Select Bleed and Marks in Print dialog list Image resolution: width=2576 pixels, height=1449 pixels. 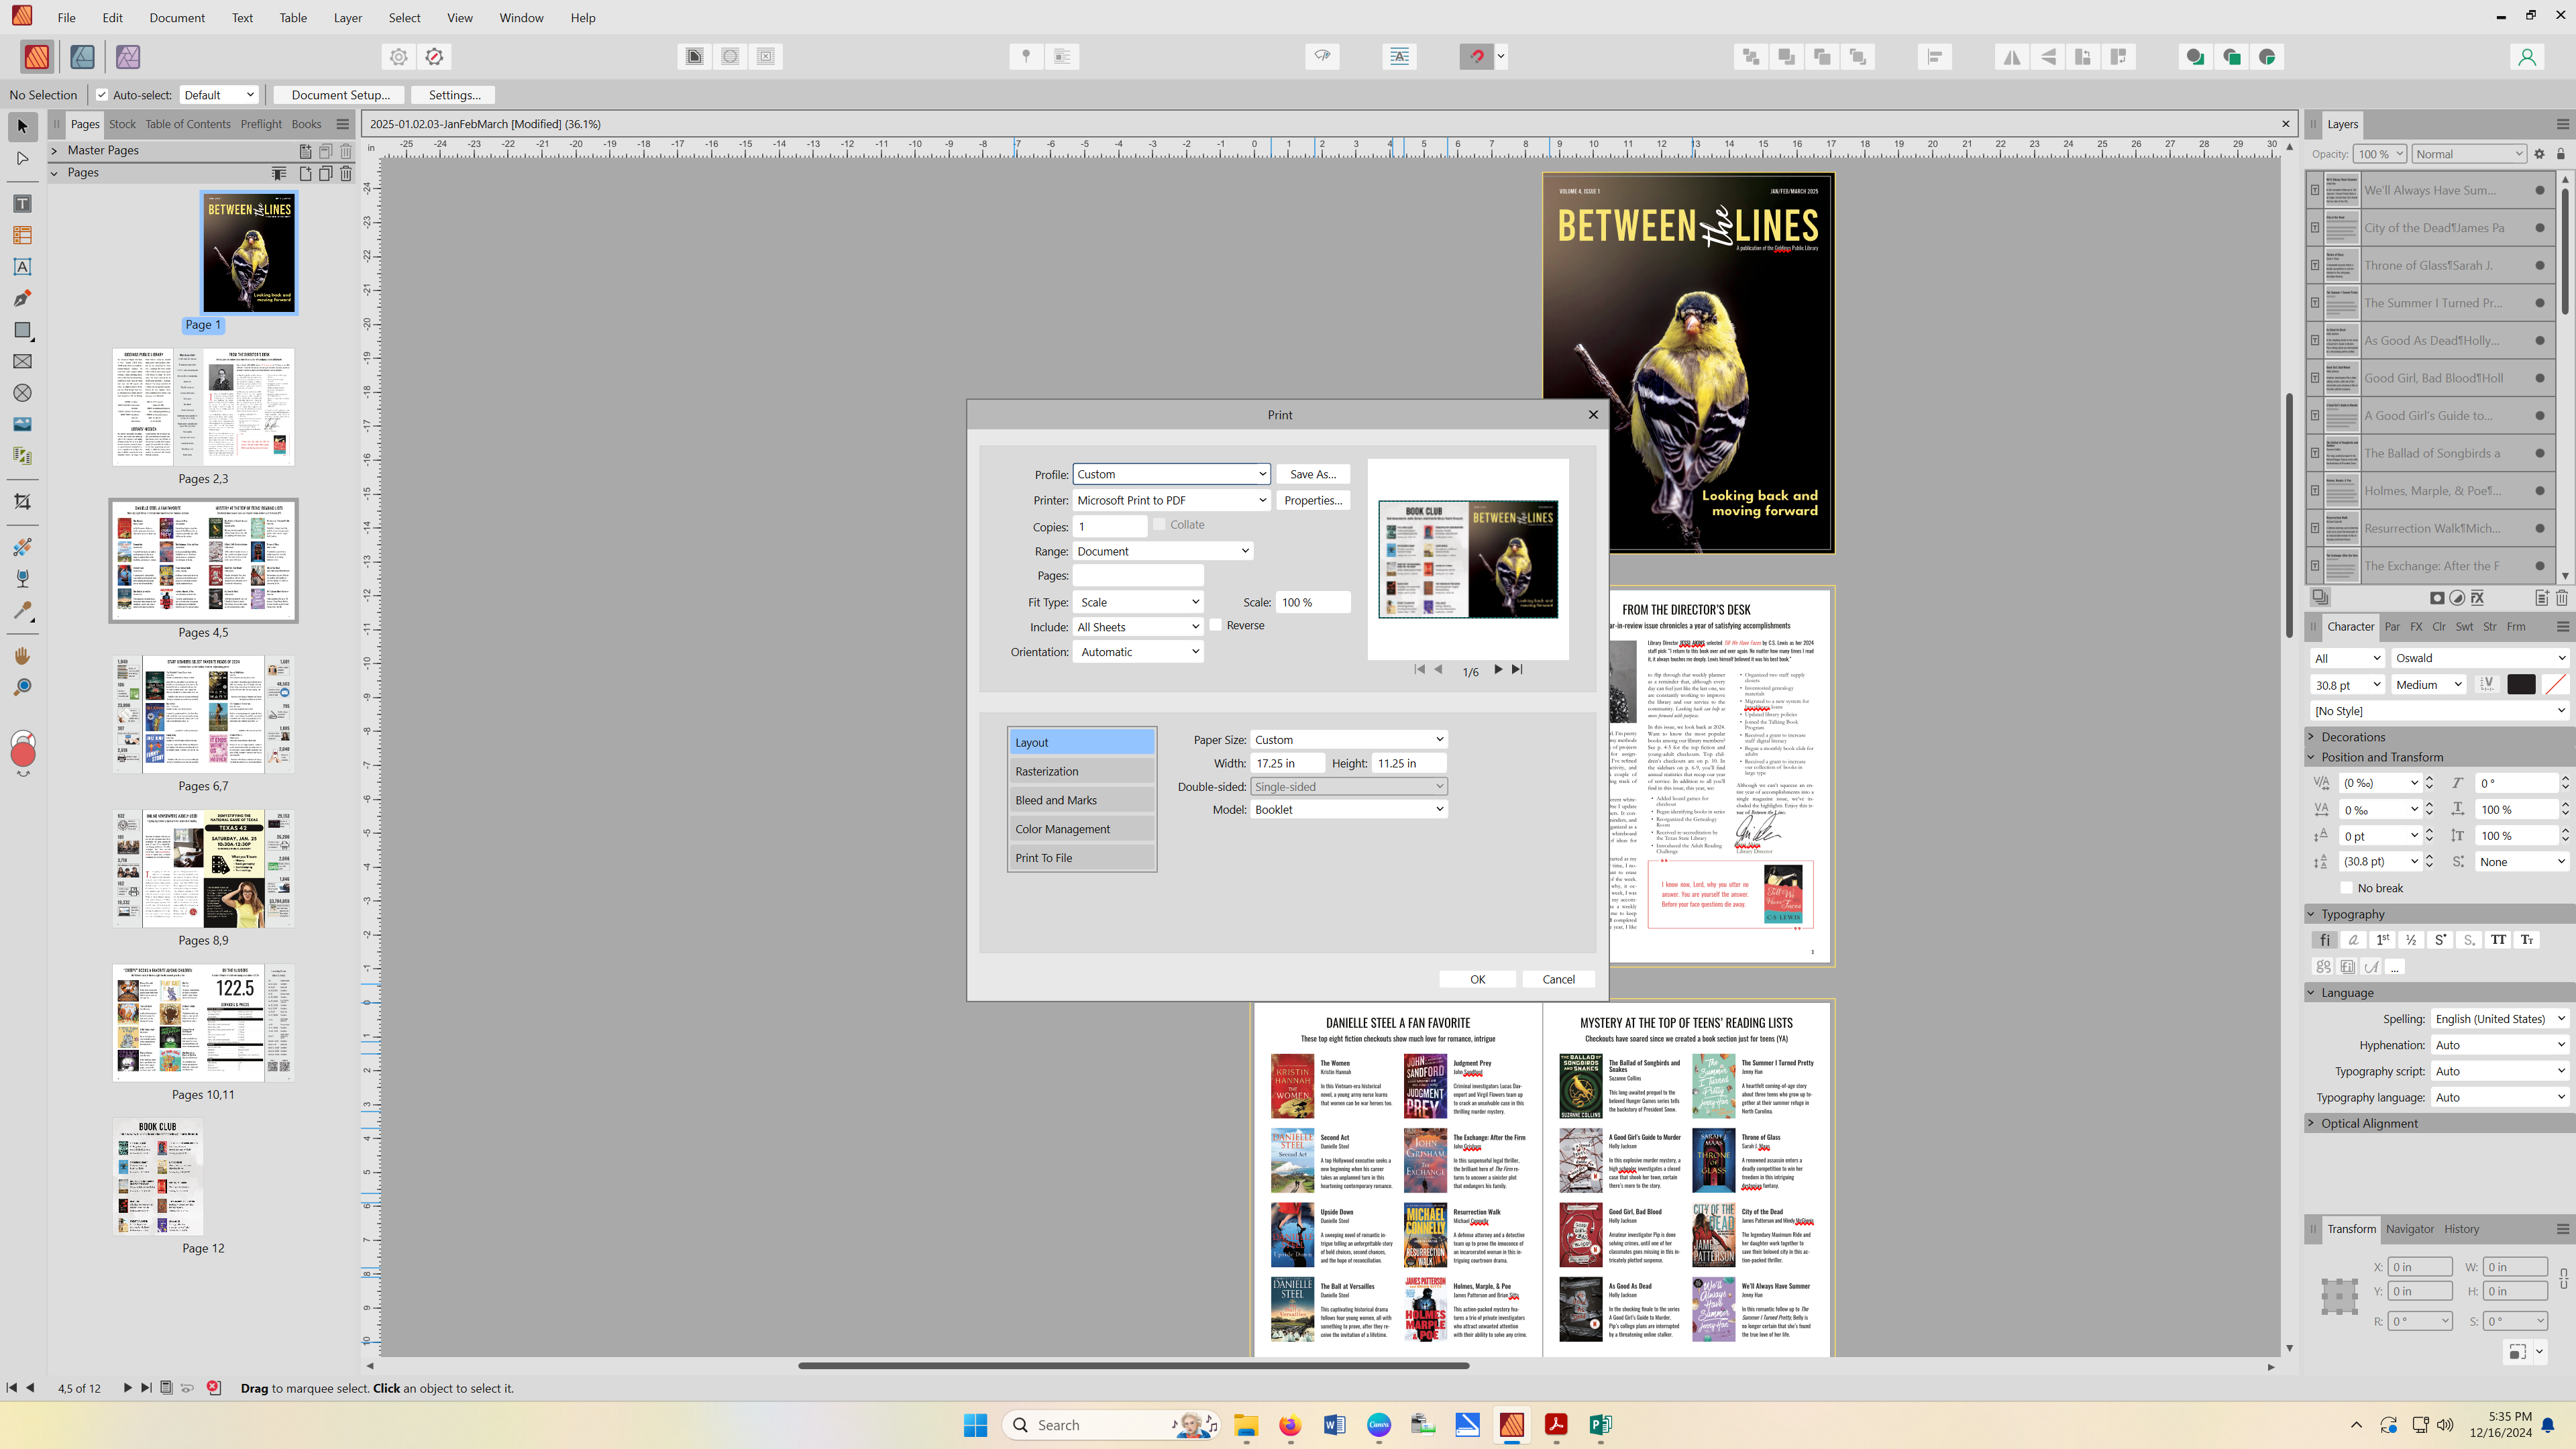pos(1081,800)
